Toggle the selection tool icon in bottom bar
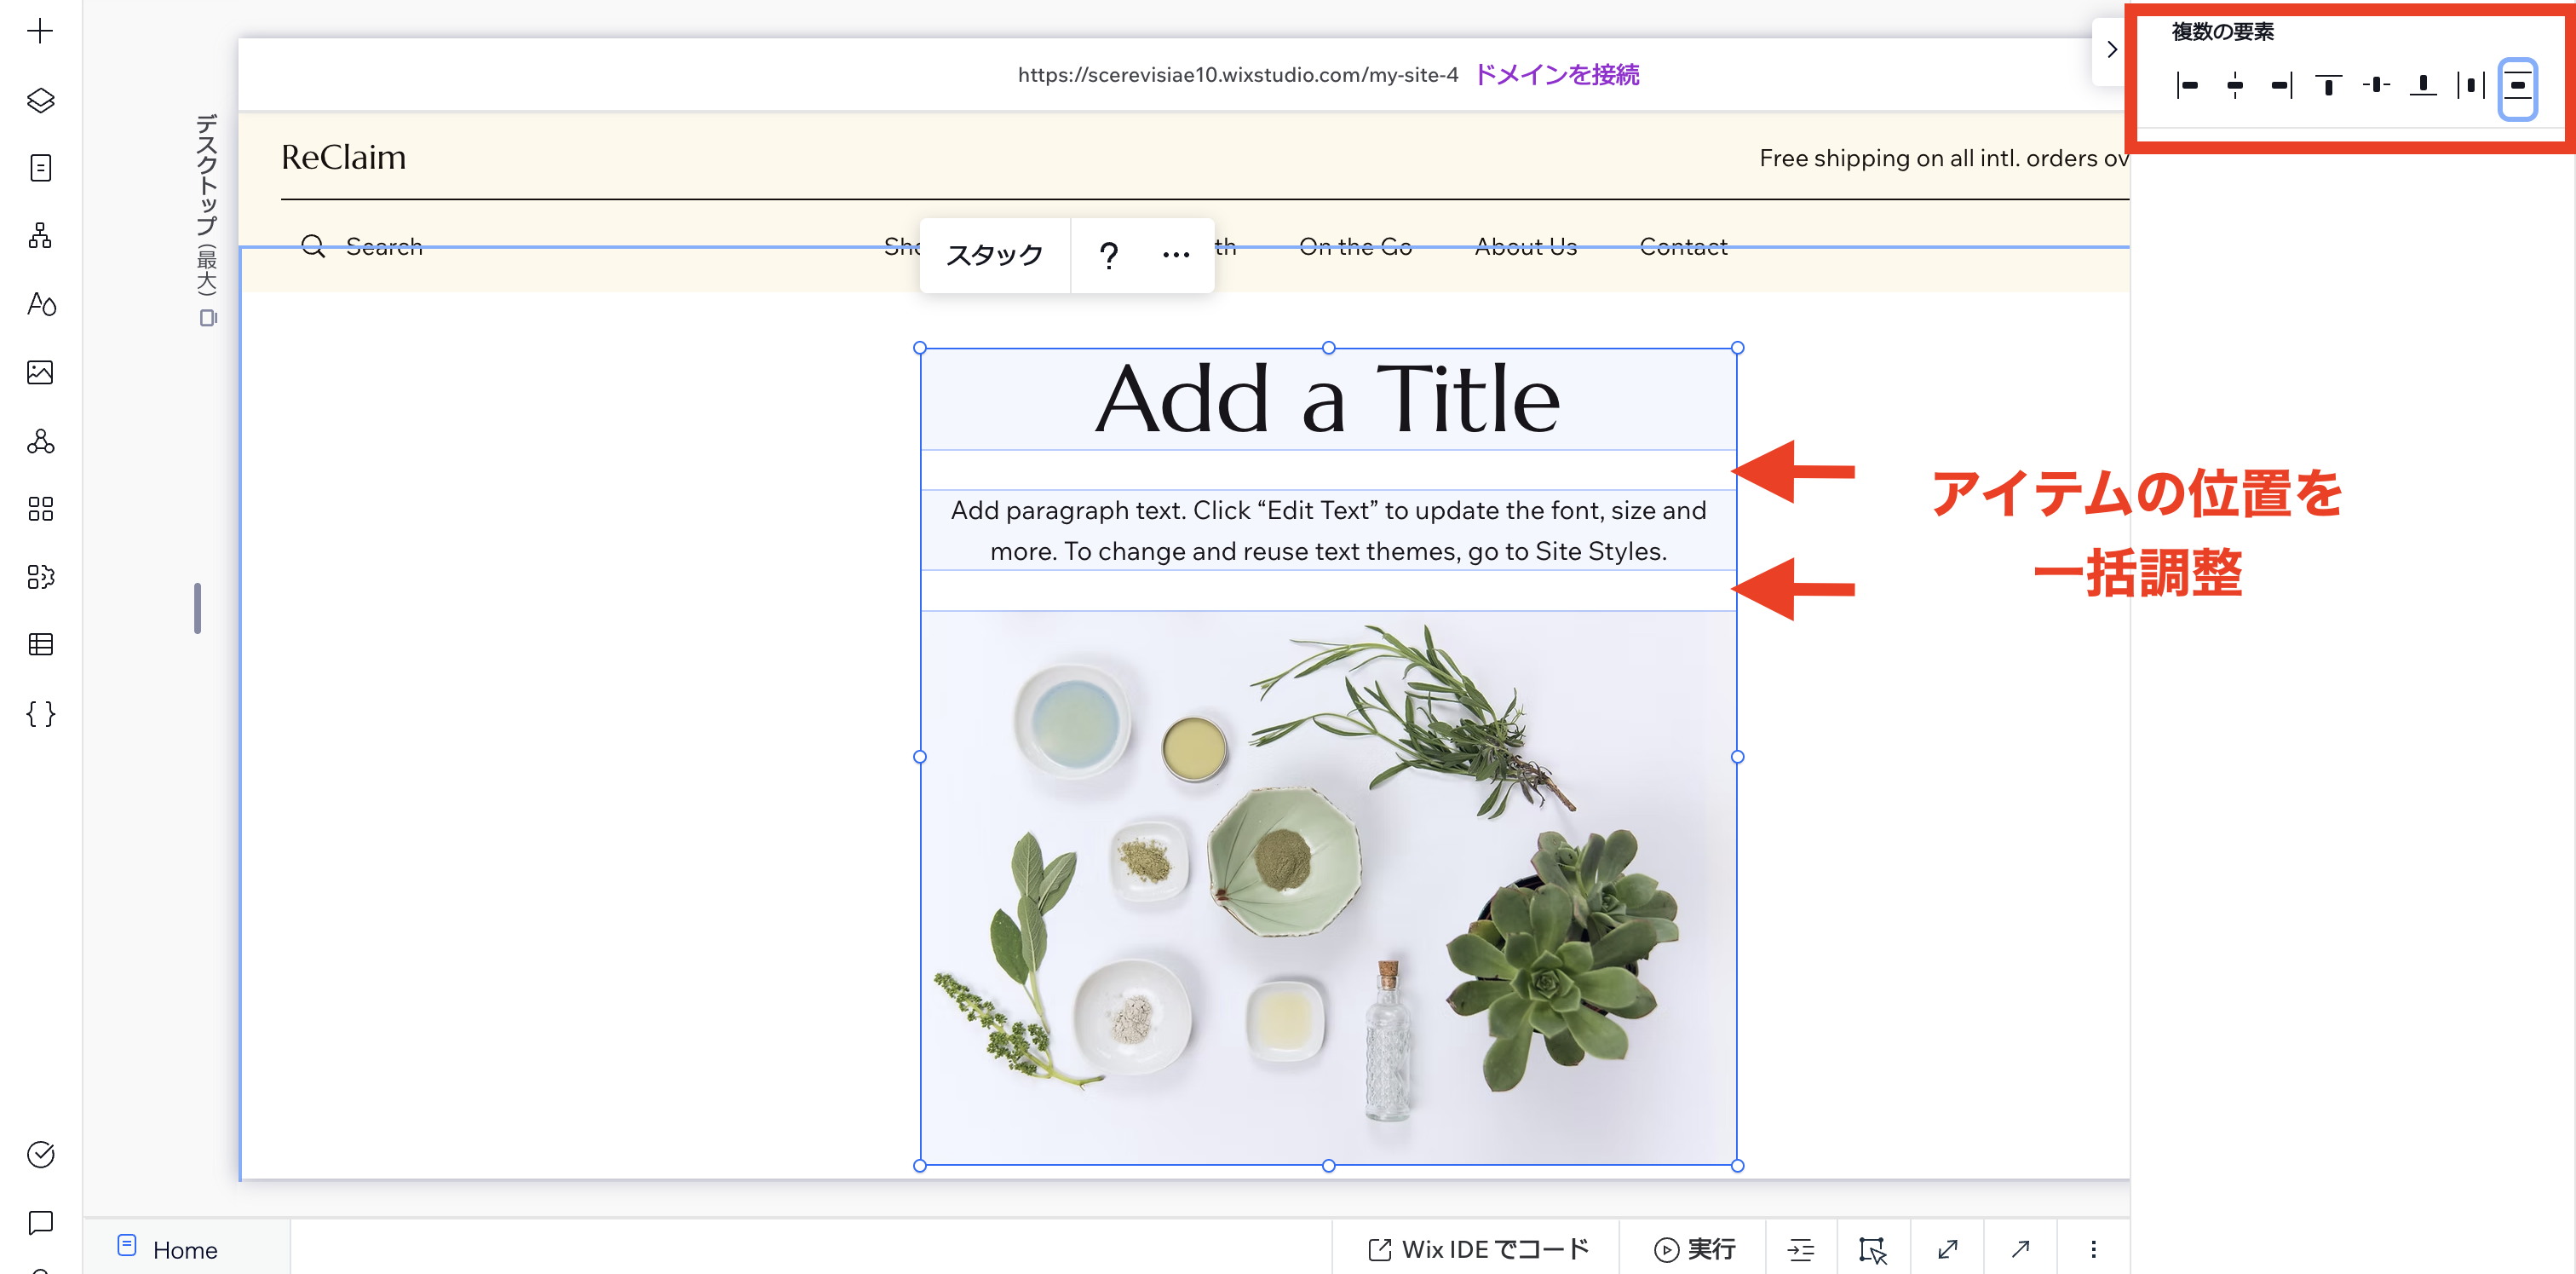Viewport: 2576px width, 1274px height. click(1872, 1249)
